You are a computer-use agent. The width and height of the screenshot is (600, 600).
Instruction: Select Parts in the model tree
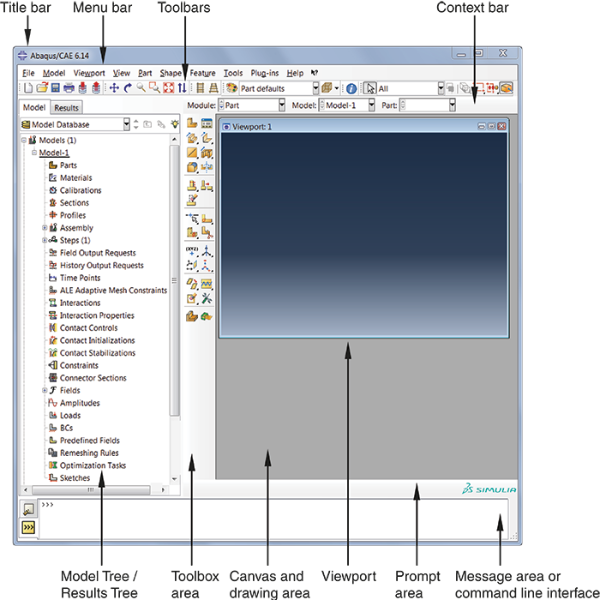[68, 165]
